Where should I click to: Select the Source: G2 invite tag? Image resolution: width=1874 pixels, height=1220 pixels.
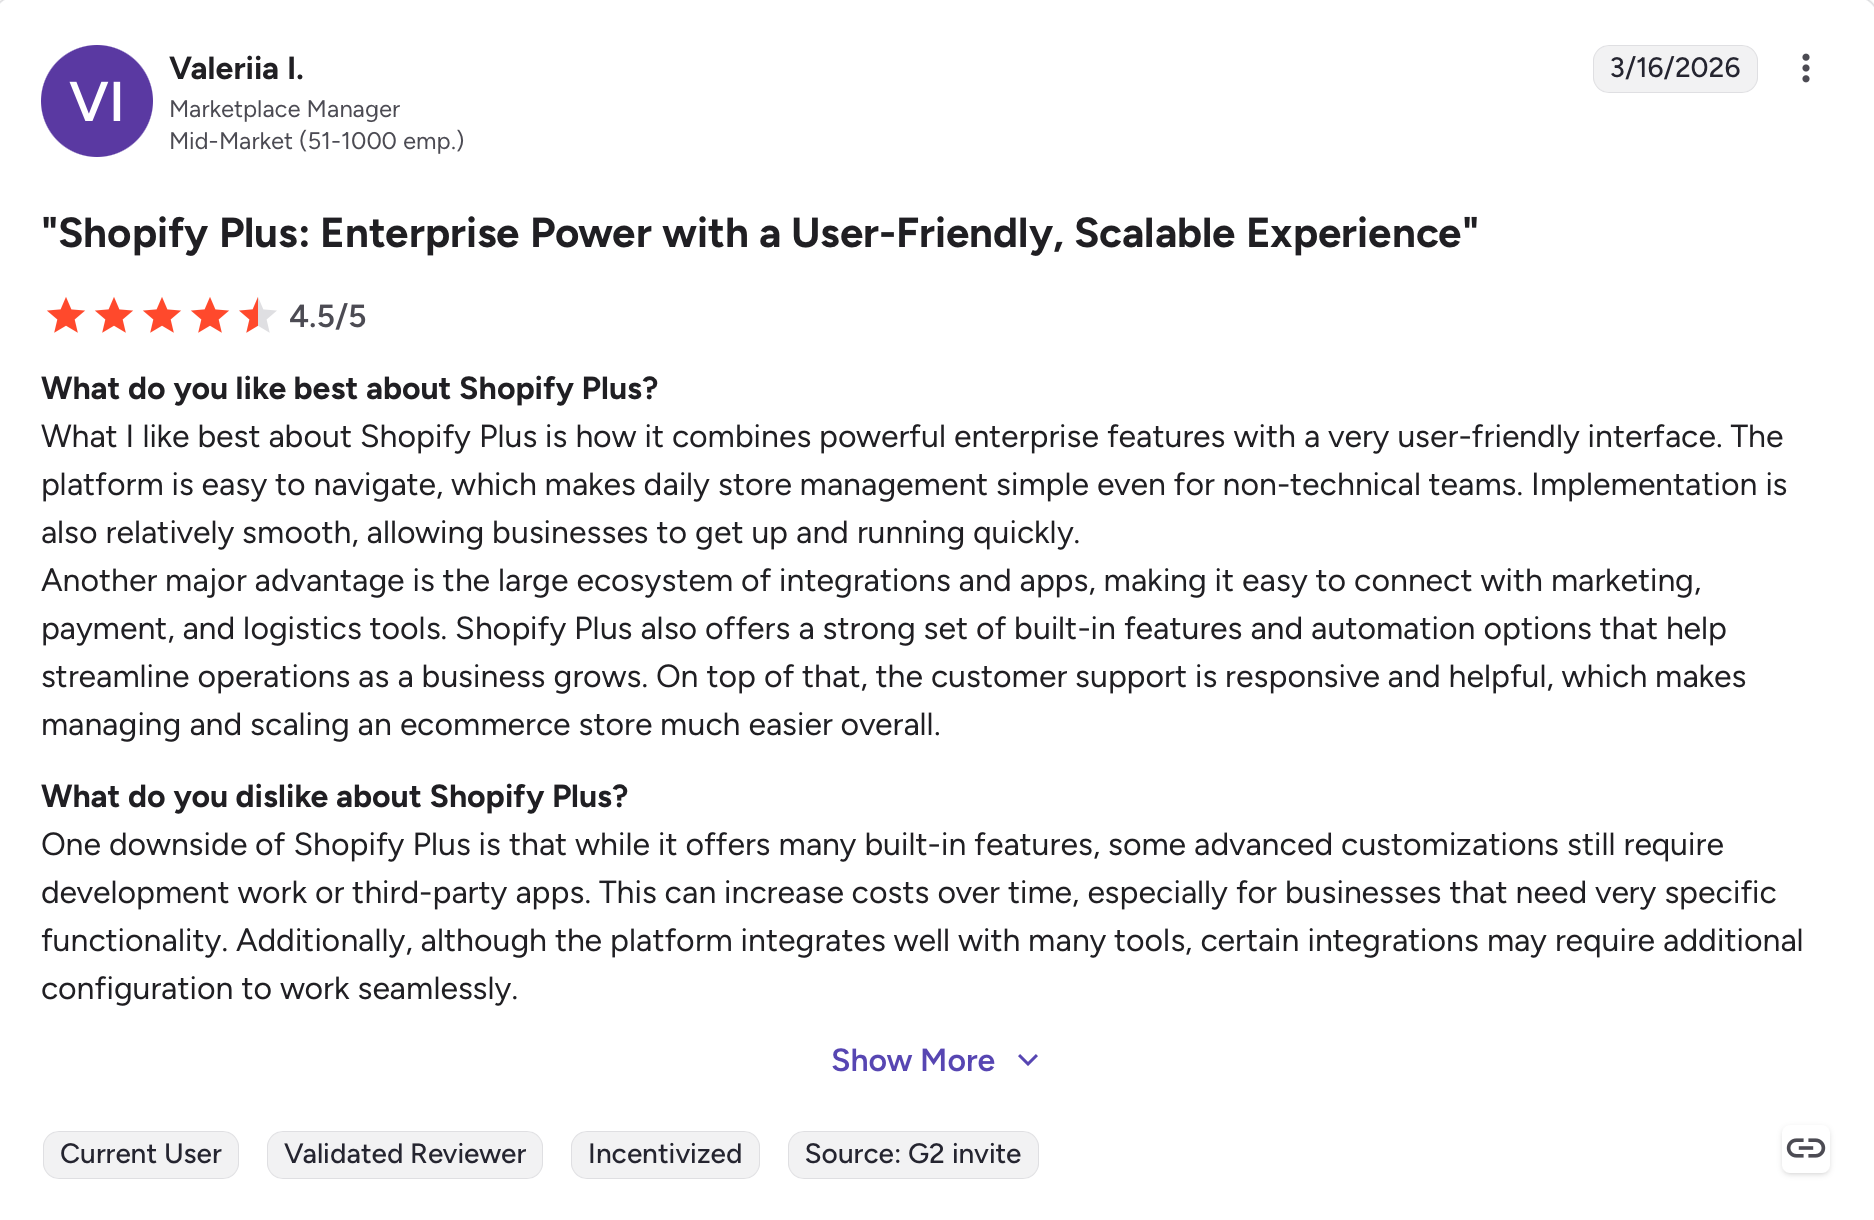click(x=913, y=1154)
